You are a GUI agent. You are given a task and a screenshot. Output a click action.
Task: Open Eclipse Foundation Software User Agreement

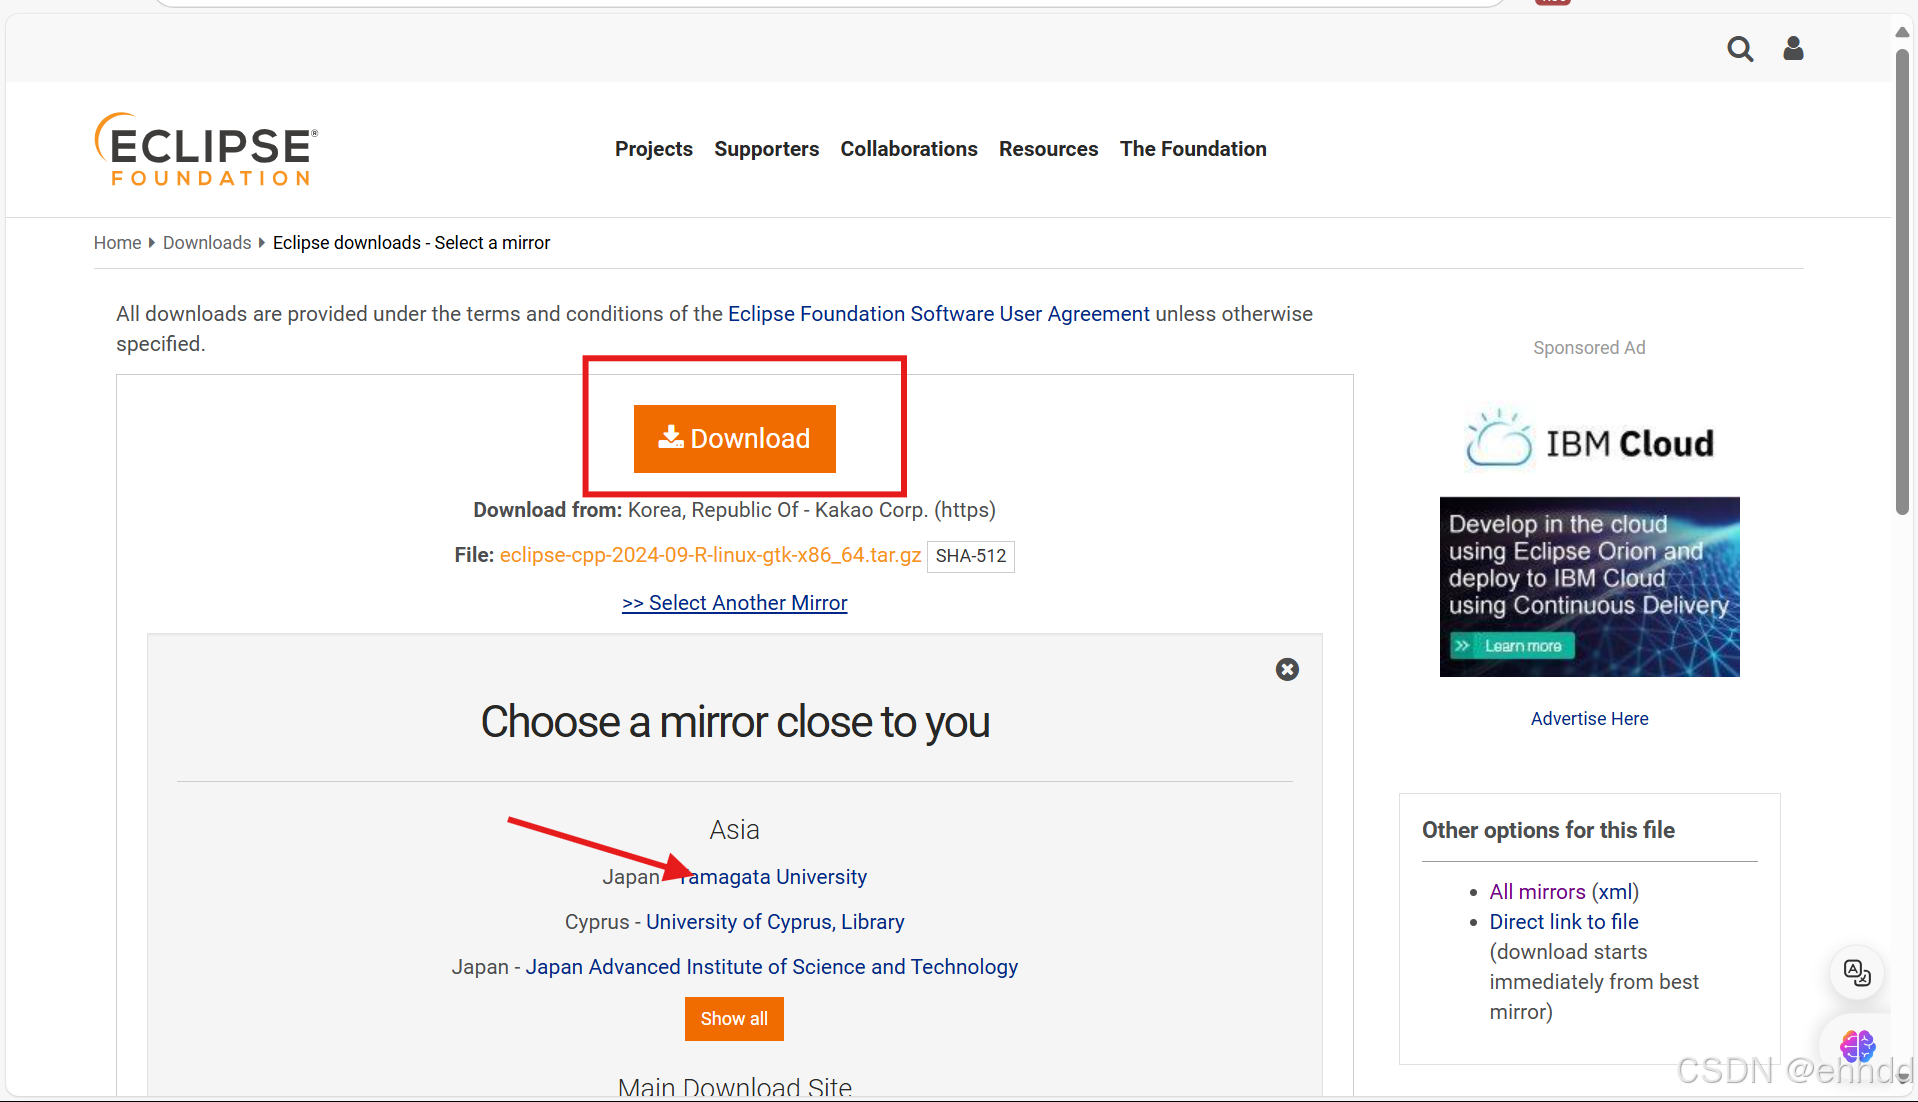(939, 314)
